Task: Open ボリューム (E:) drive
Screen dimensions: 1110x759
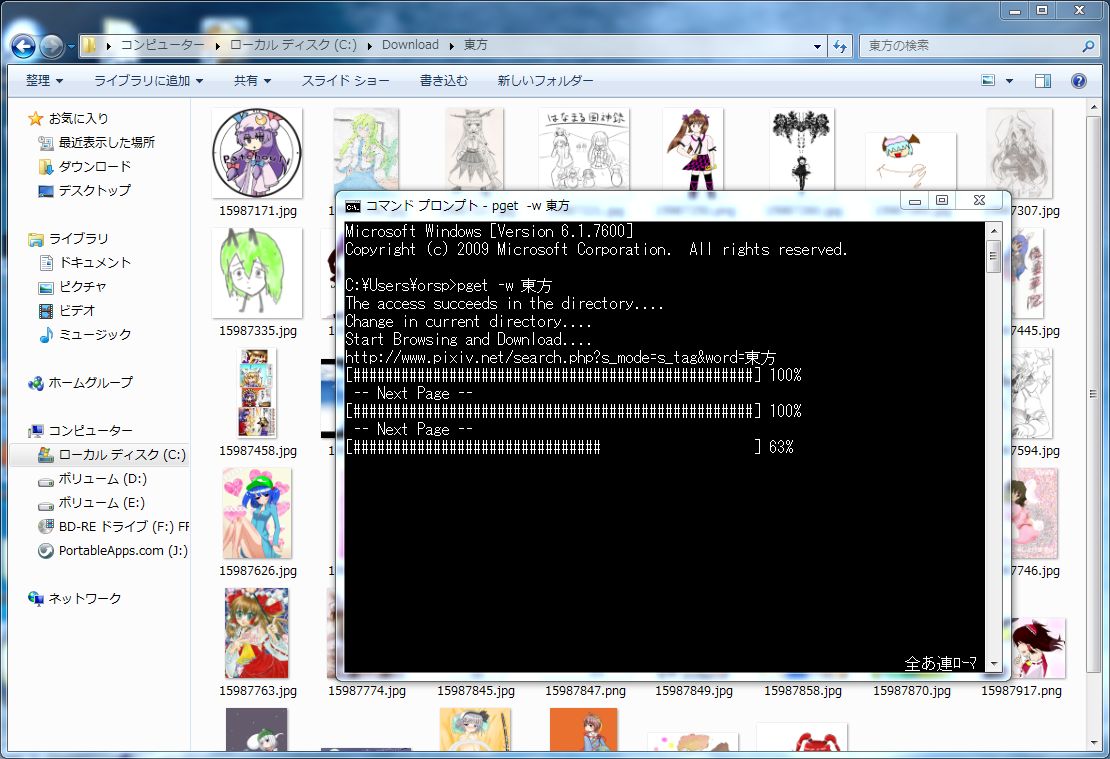Action: (102, 503)
